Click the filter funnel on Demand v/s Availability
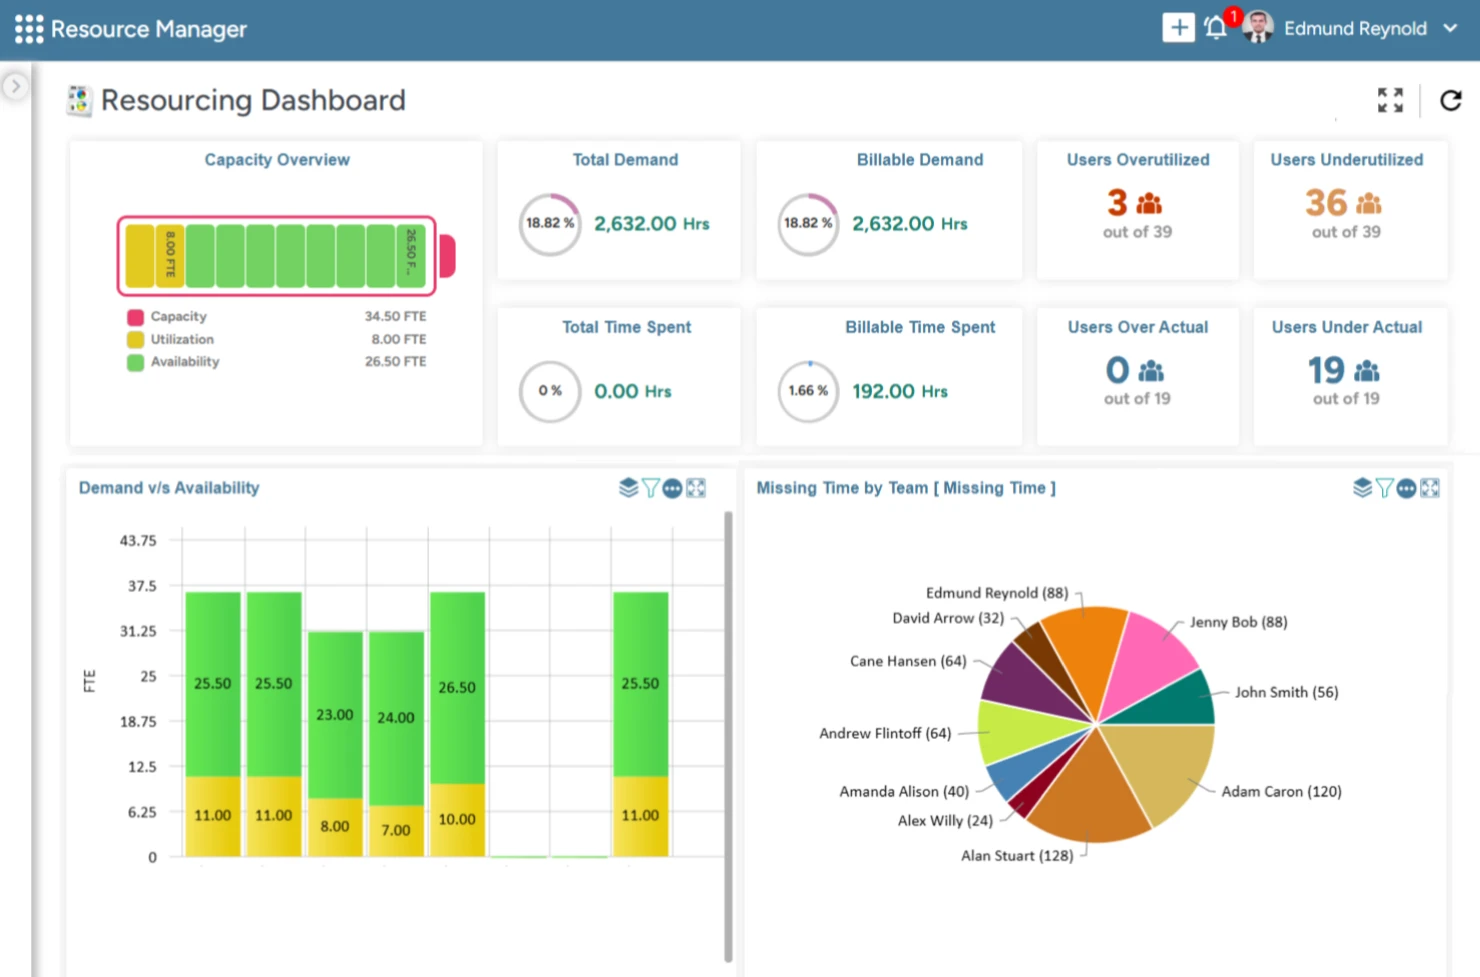Image resolution: width=1480 pixels, height=977 pixels. coord(651,488)
